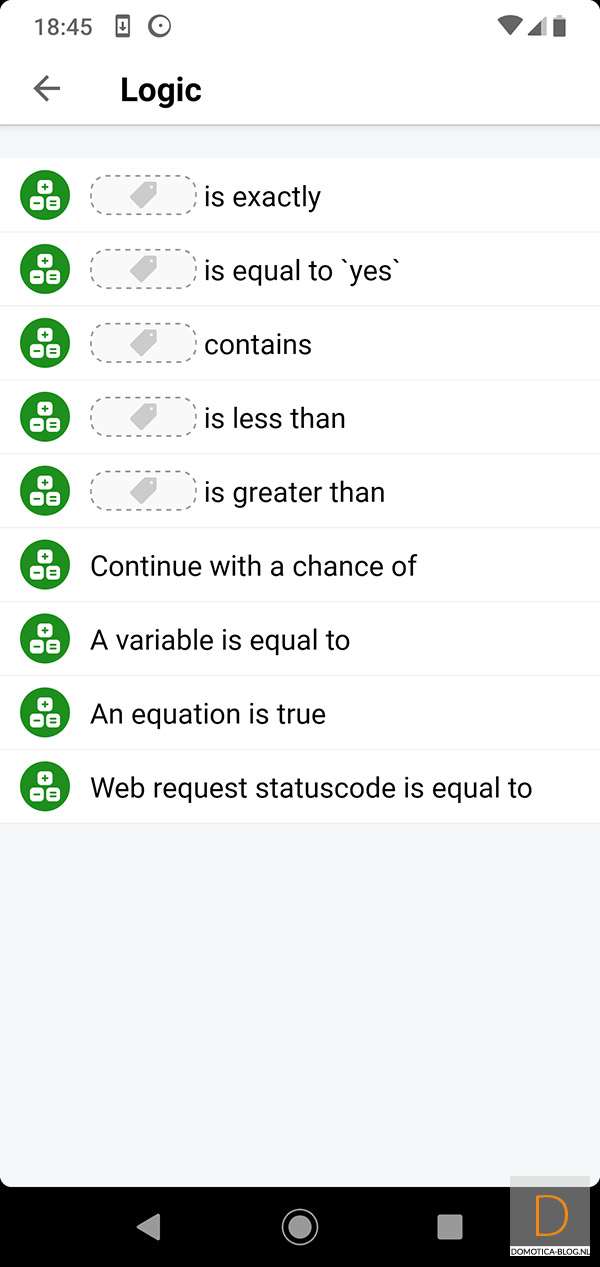Tap logic icon beside 'Continue with a chance of'
The width and height of the screenshot is (600, 1267).
(45, 566)
